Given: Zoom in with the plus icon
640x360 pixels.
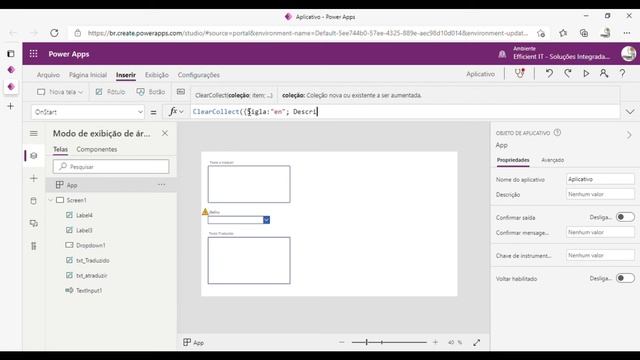Looking at the screenshot, I should pos(435,342).
